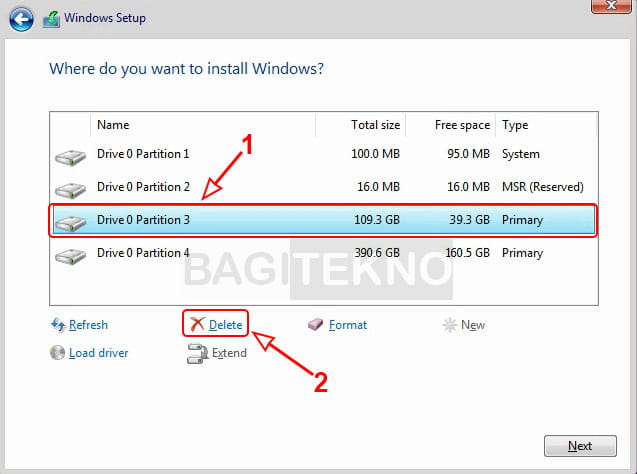The height and width of the screenshot is (474, 637).
Task: Select Drive 0 Partition 2 row
Action: pos(323,187)
